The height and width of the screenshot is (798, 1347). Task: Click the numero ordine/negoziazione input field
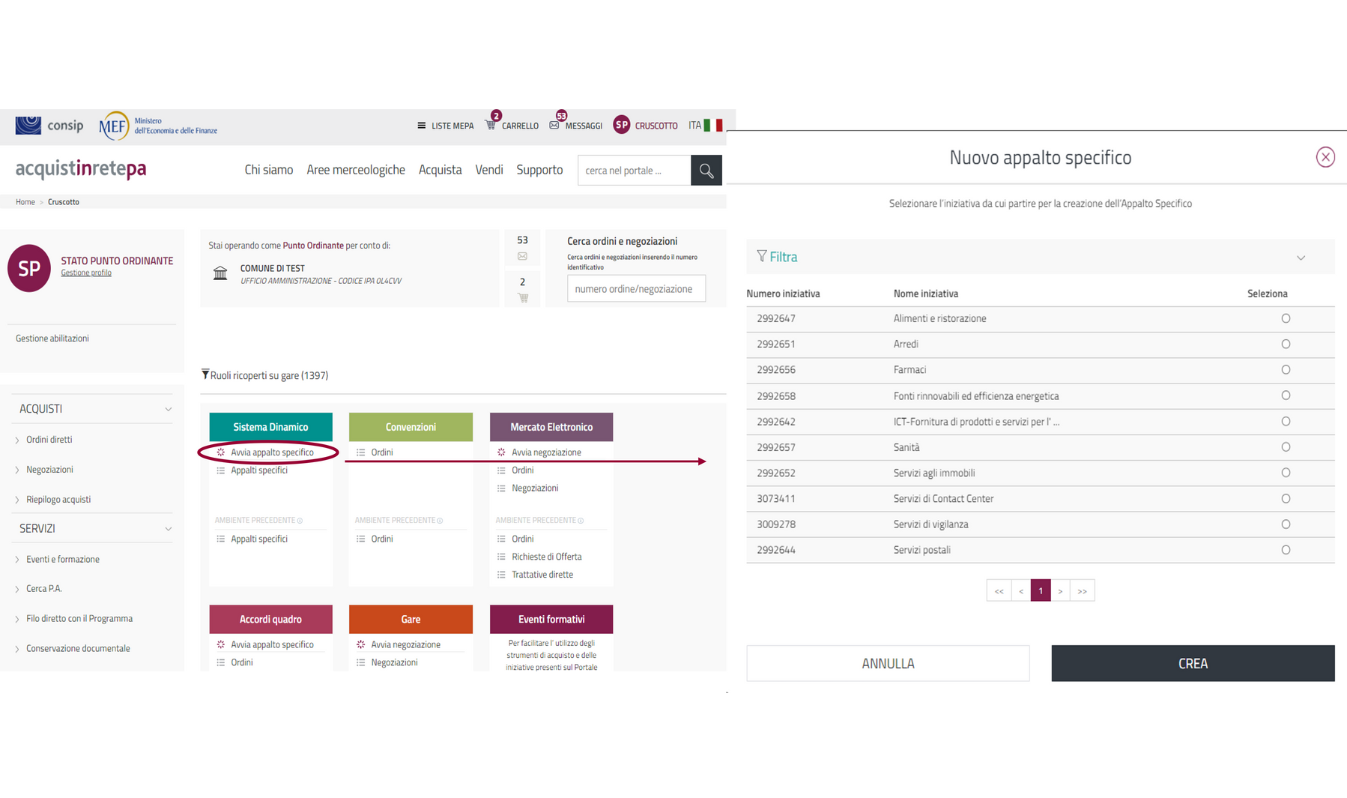636,289
